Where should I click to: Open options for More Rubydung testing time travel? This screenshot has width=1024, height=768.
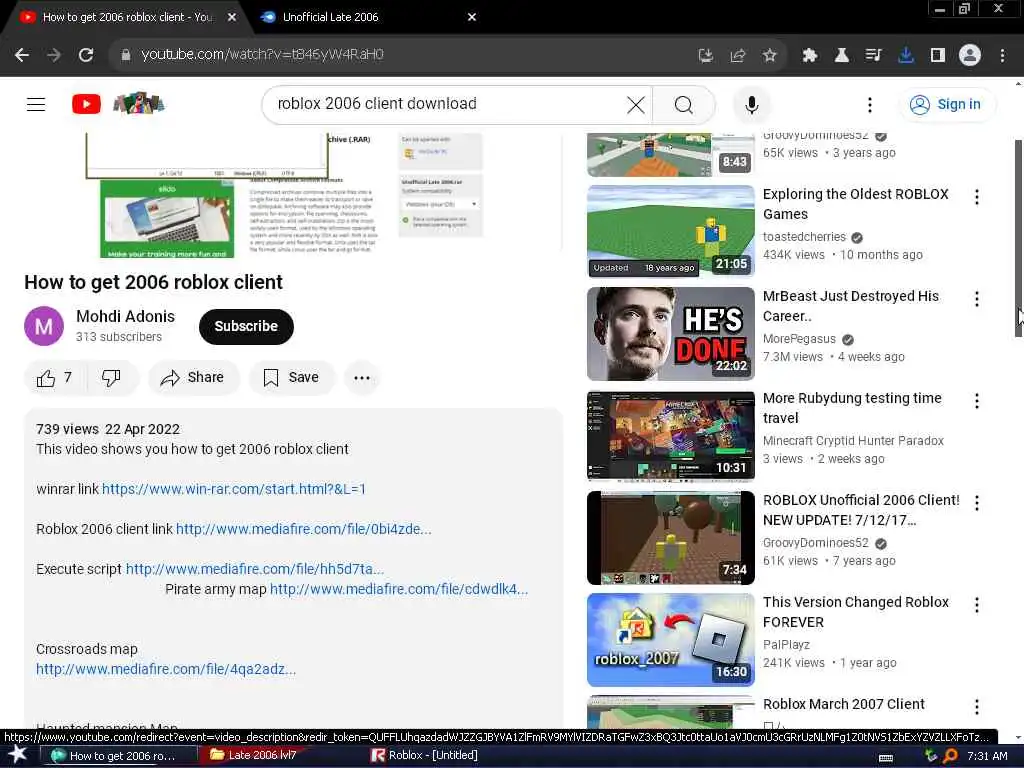pyautogui.click(x=976, y=400)
